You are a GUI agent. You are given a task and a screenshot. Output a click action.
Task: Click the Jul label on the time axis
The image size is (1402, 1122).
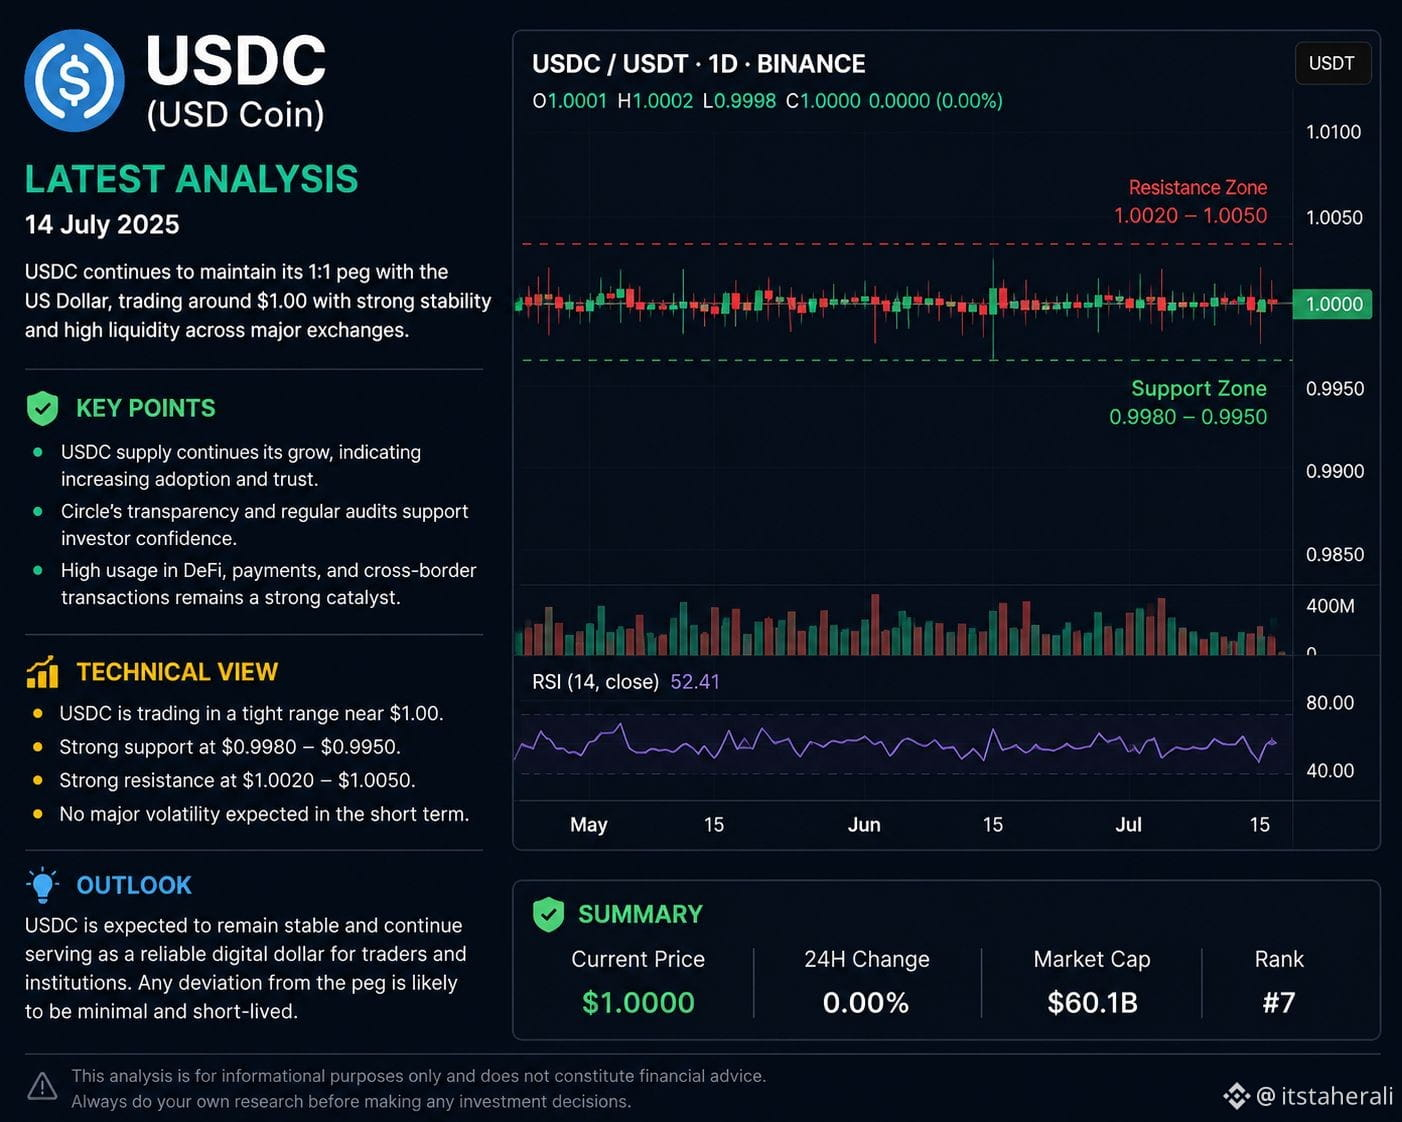point(1128,825)
